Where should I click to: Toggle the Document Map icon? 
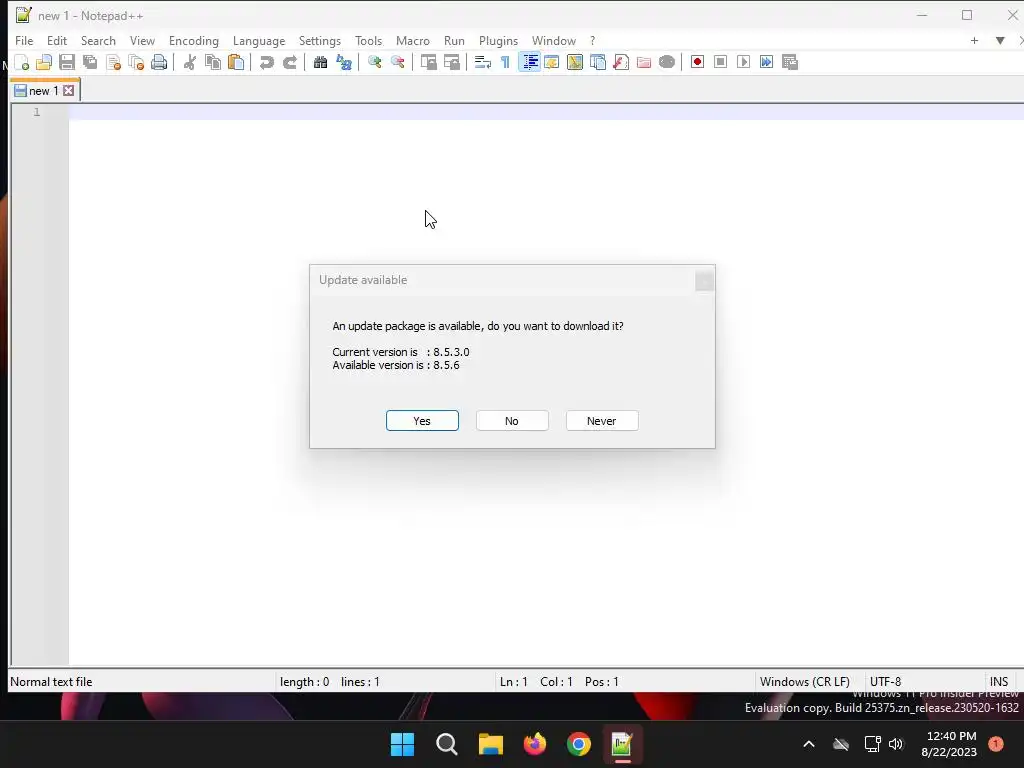coord(575,62)
